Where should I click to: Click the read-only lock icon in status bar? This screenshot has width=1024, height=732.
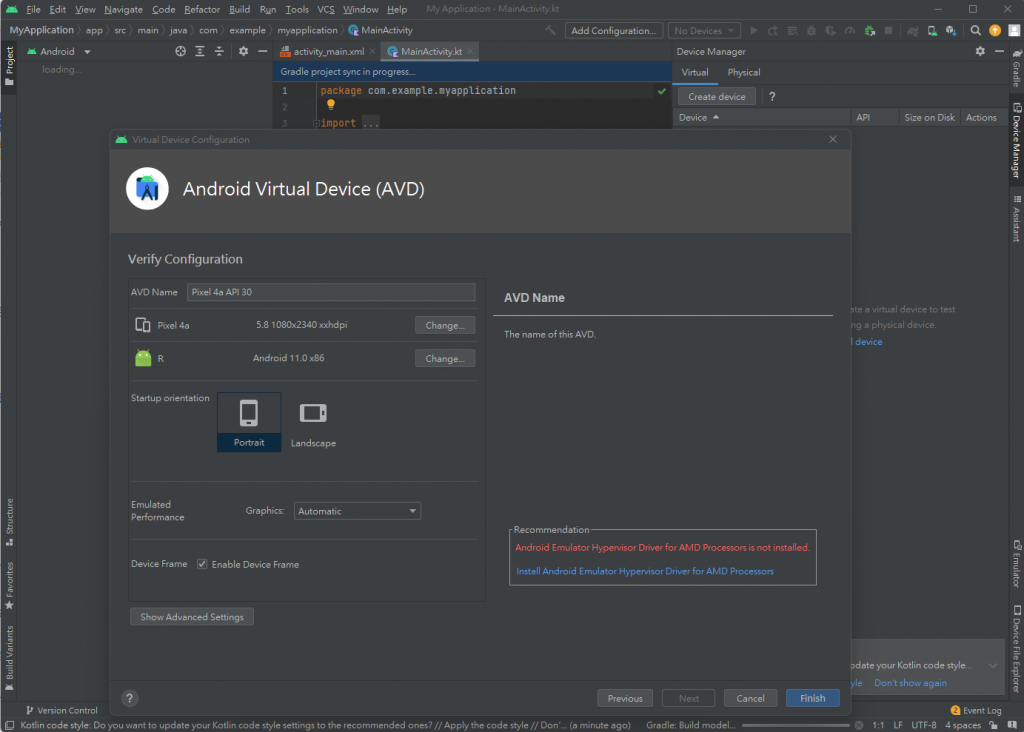(993, 725)
